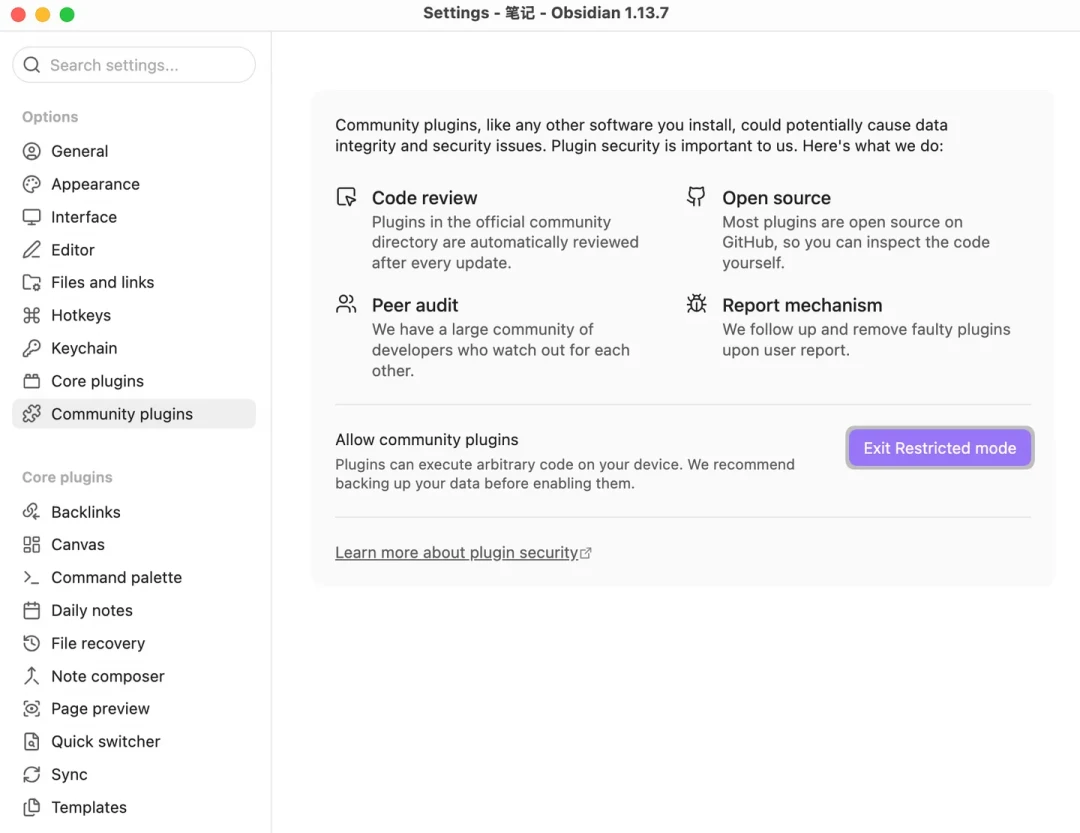
Task: Click the "Peer audit" heading
Action: point(415,305)
